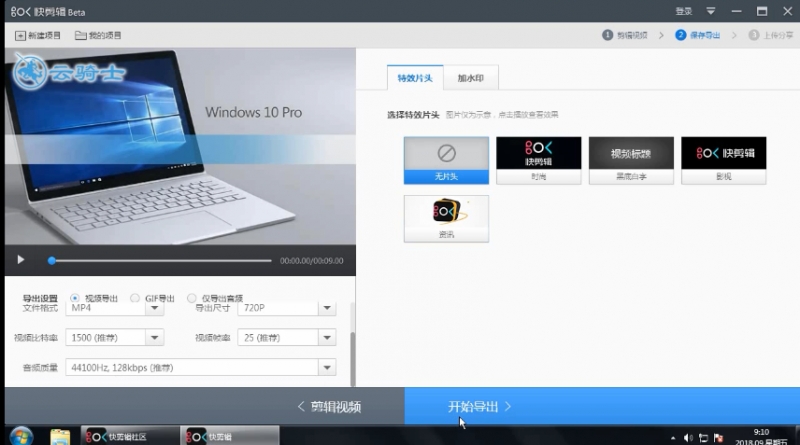The image size is (800, 445).
Task: Switch to the 加水印 tab
Action: coord(470,78)
